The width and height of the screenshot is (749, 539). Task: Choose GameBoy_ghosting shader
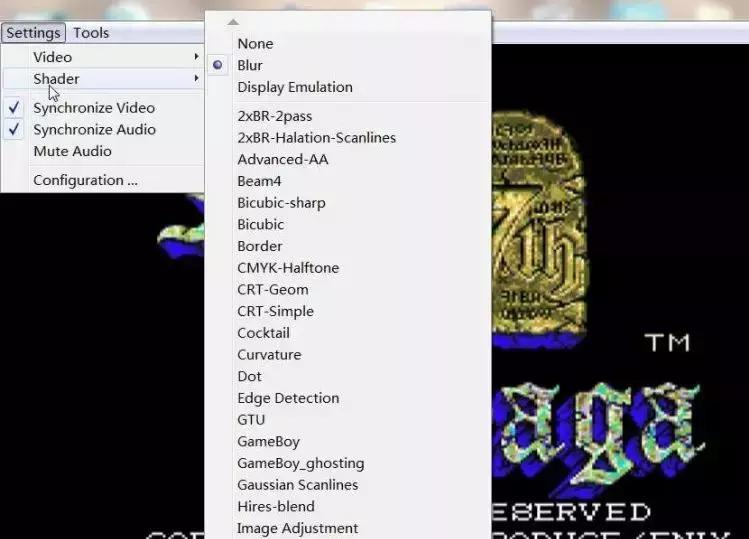click(x=300, y=463)
